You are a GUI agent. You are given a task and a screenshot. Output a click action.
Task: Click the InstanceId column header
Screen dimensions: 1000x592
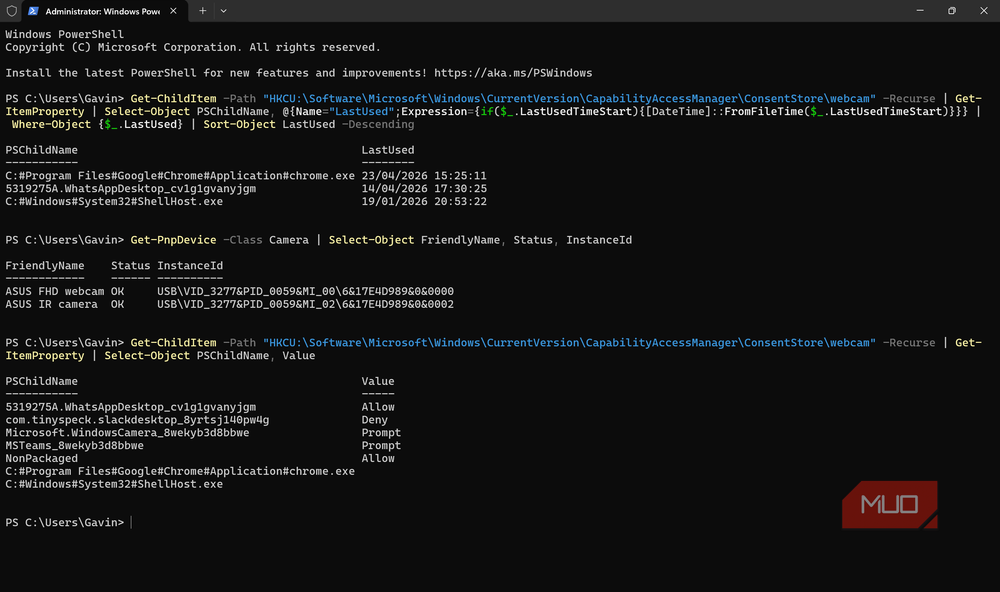point(190,265)
